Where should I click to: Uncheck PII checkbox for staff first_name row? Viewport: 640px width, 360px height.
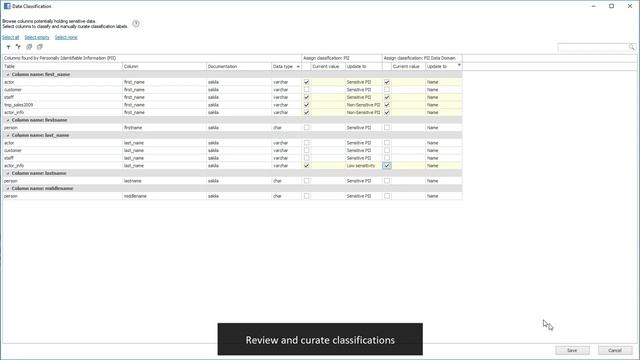click(x=307, y=97)
